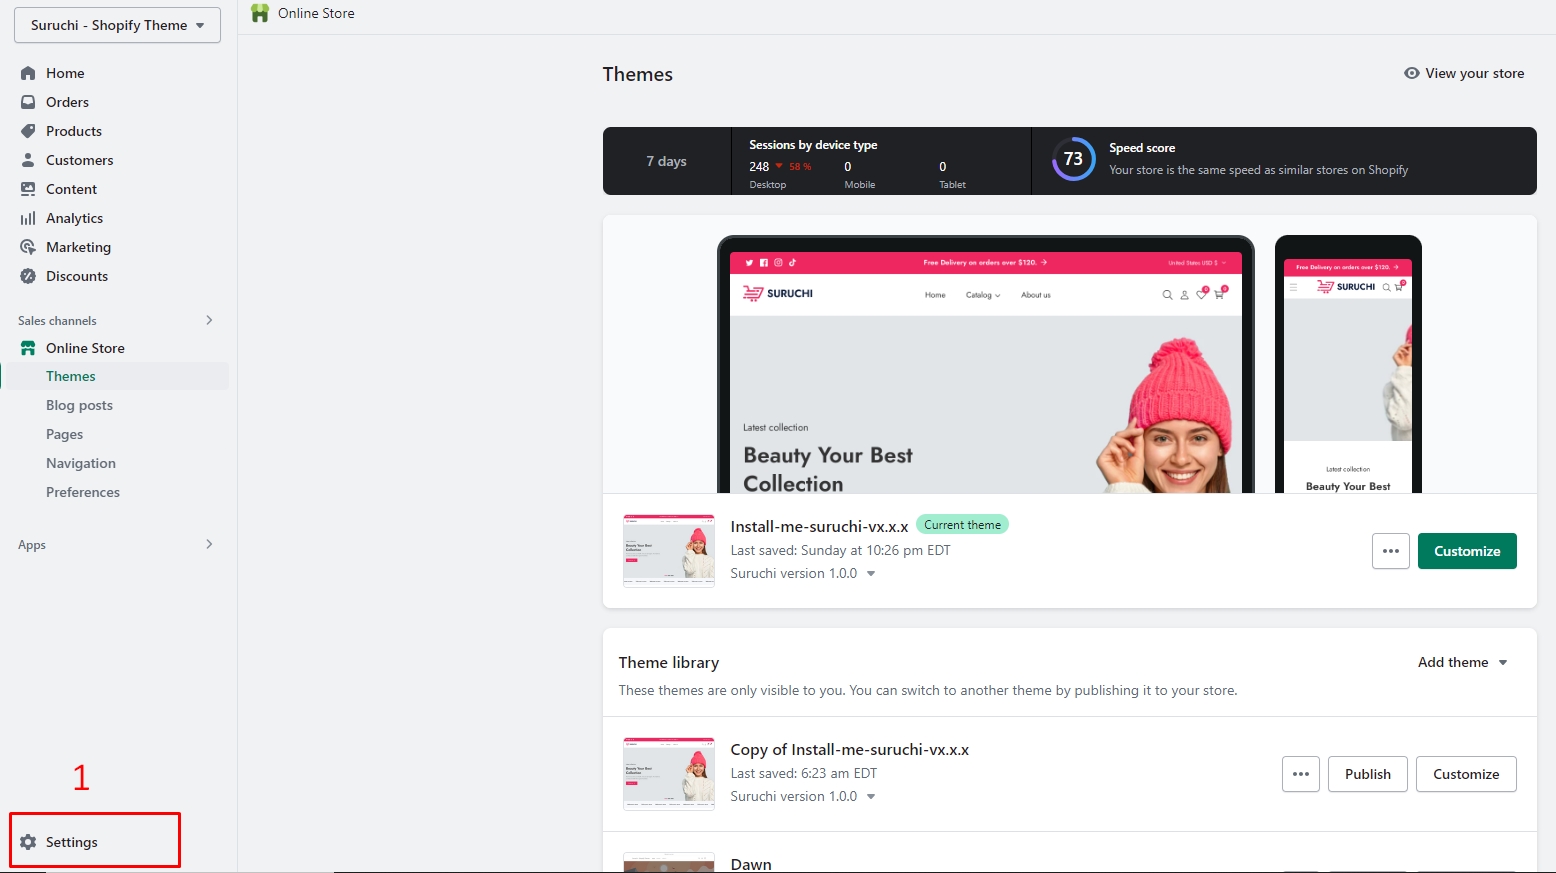Open Orders via its inbox icon

point(28,102)
